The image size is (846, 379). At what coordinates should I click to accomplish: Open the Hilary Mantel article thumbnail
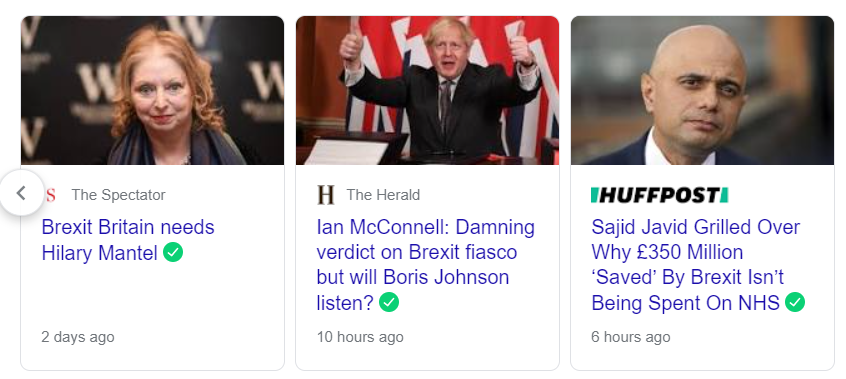coord(153,90)
